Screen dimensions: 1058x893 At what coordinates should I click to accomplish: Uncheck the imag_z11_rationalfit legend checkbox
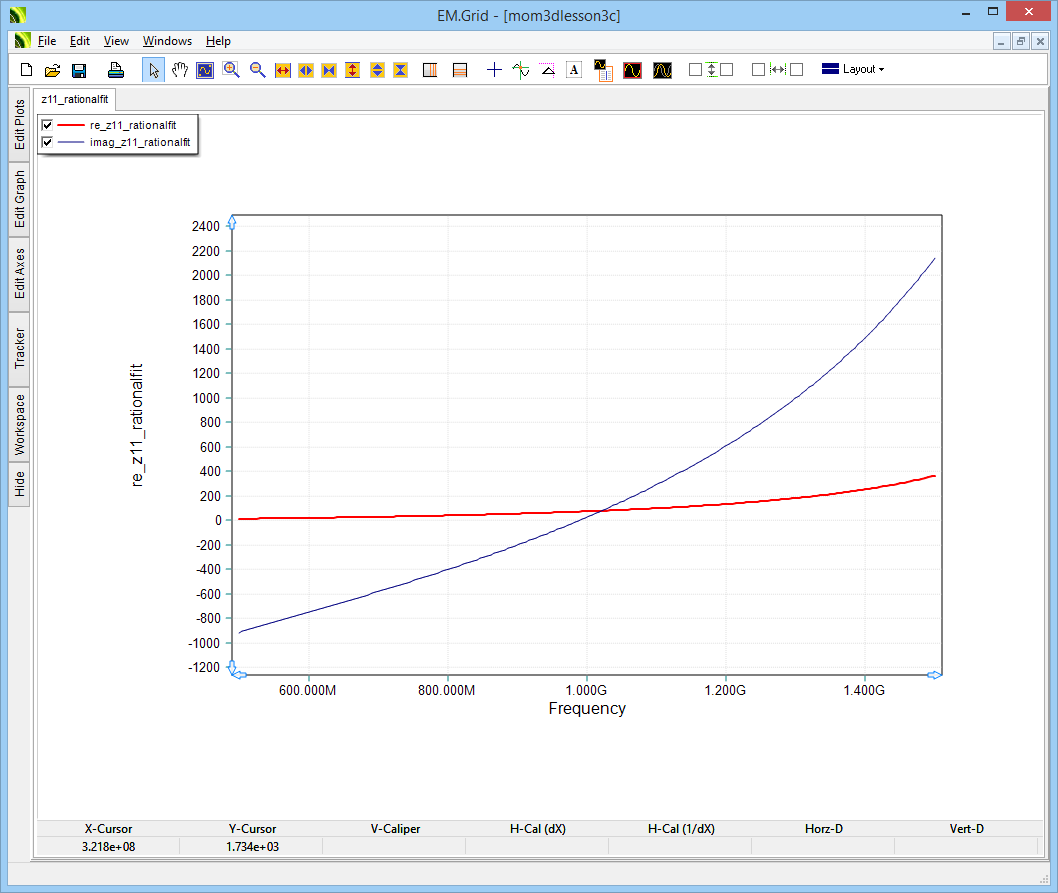coord(47,143)
